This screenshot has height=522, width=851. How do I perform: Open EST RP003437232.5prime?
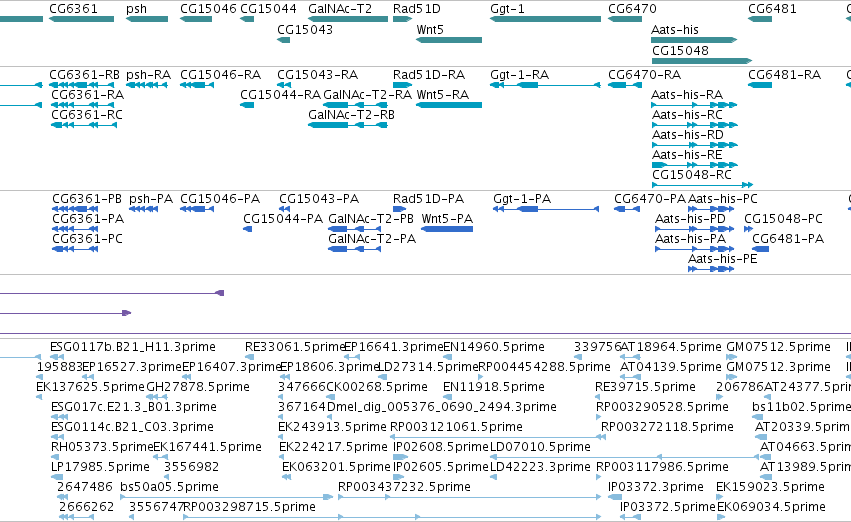coord(404,487)
